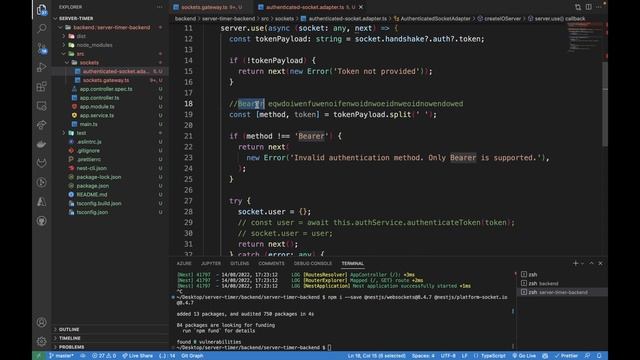Image resolution: width=640 pixels, height=360 pixels.
Task: Open the Extensions view
Action: [x=42, y=87]
